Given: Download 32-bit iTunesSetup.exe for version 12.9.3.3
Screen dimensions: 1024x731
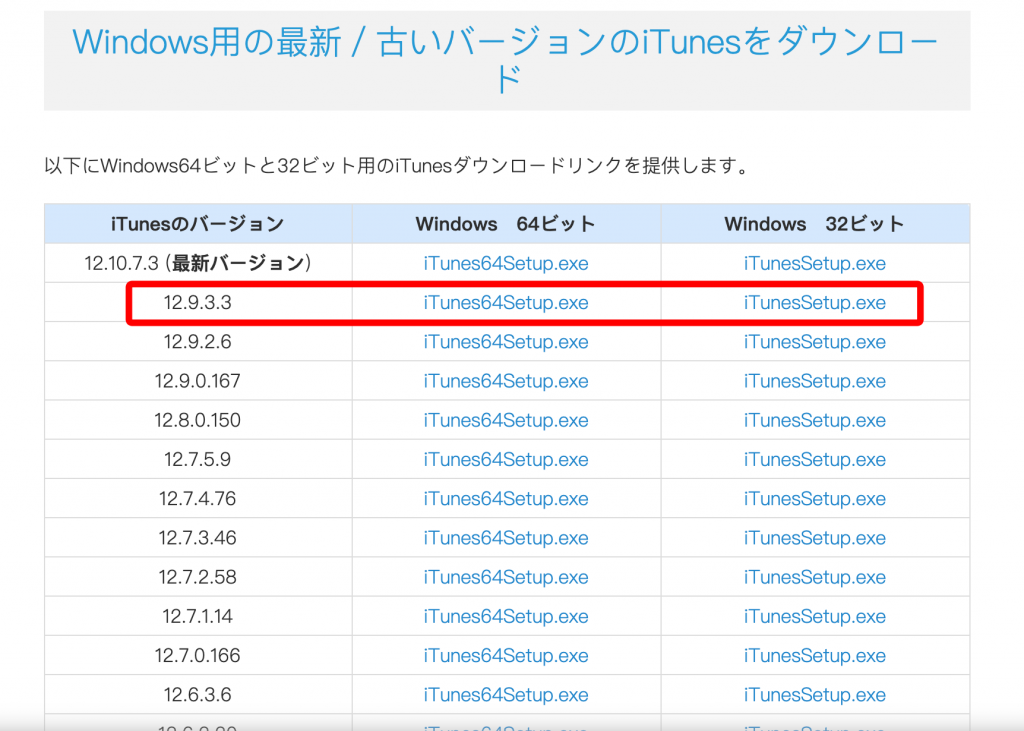Looking at the screenshot, I should [814, 302].
